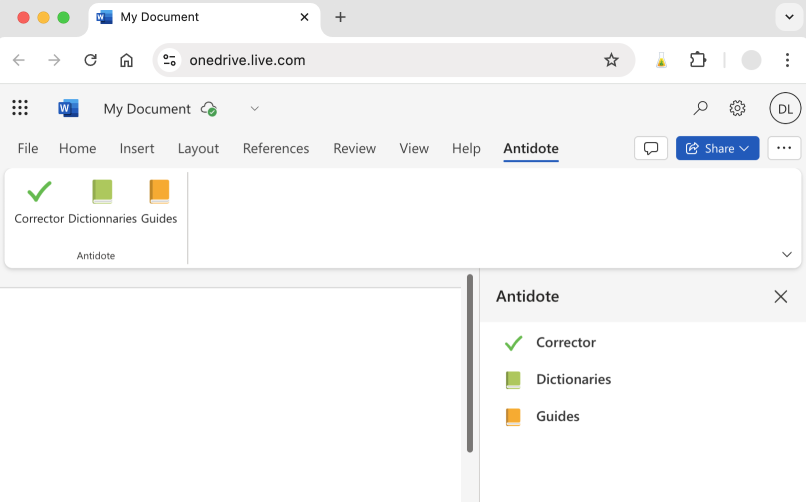Expand the document title dropdown chevron
806x502 pixels.
pos(254,108)
